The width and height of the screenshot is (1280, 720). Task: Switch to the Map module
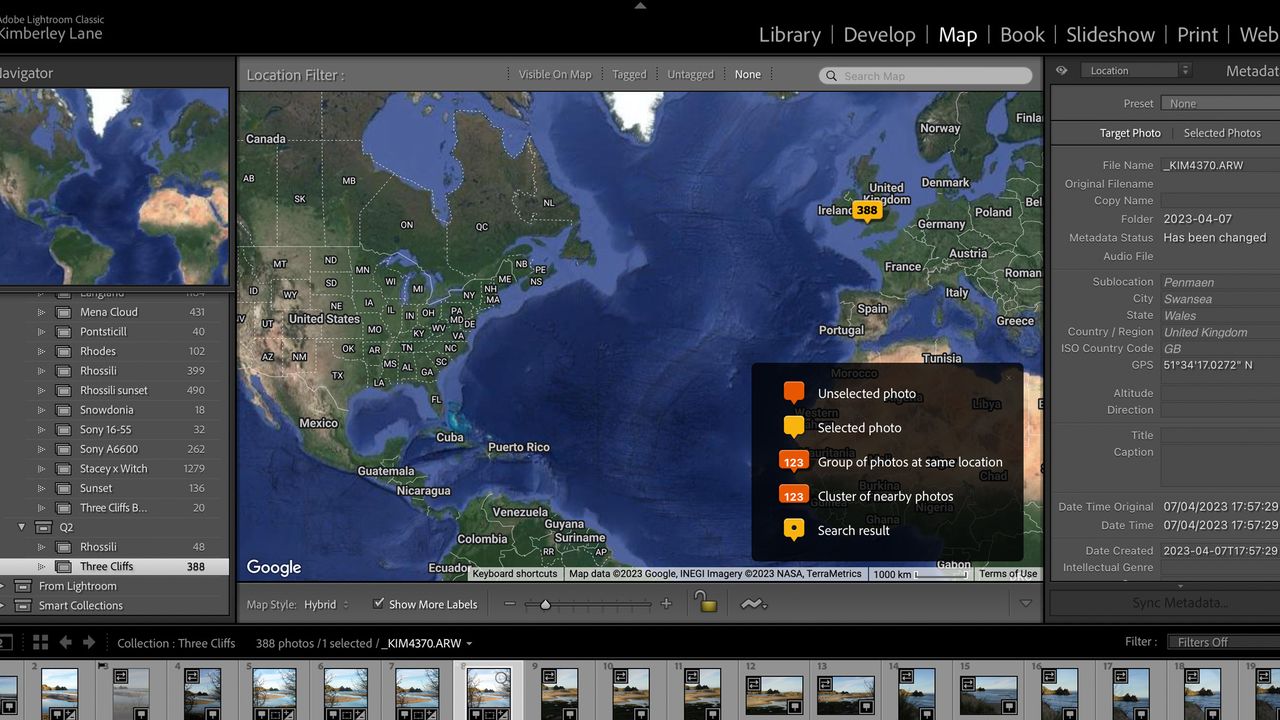tap(957, 35)
